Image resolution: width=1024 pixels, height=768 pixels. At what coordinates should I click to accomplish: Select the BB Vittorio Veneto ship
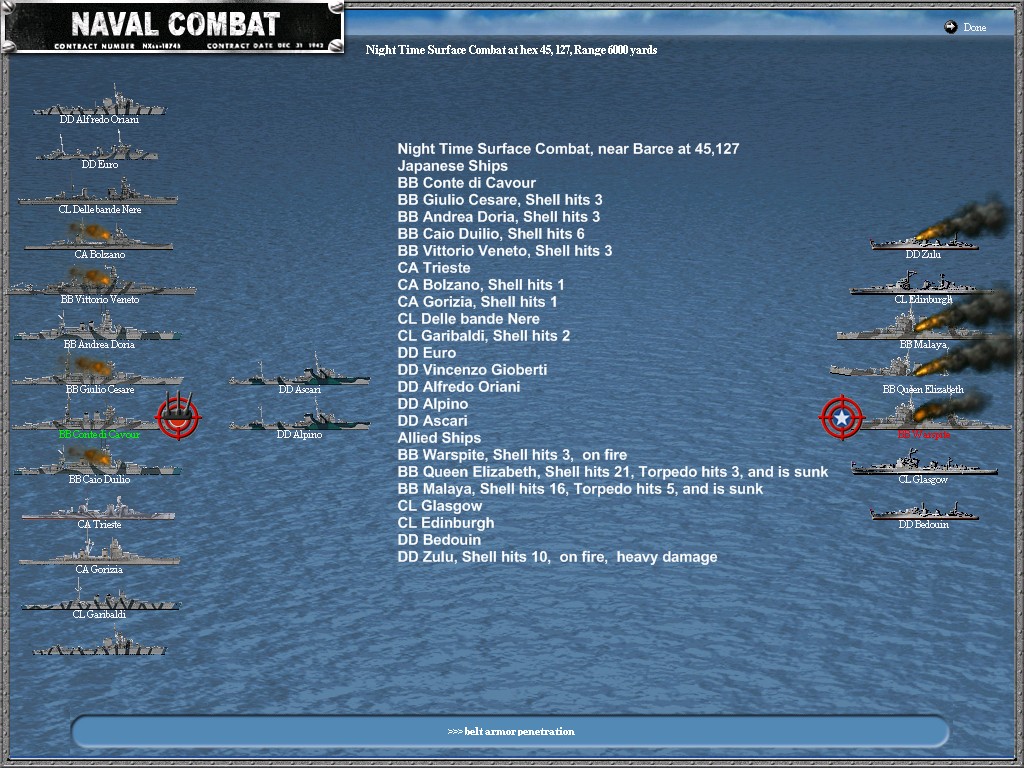point(100,281)
